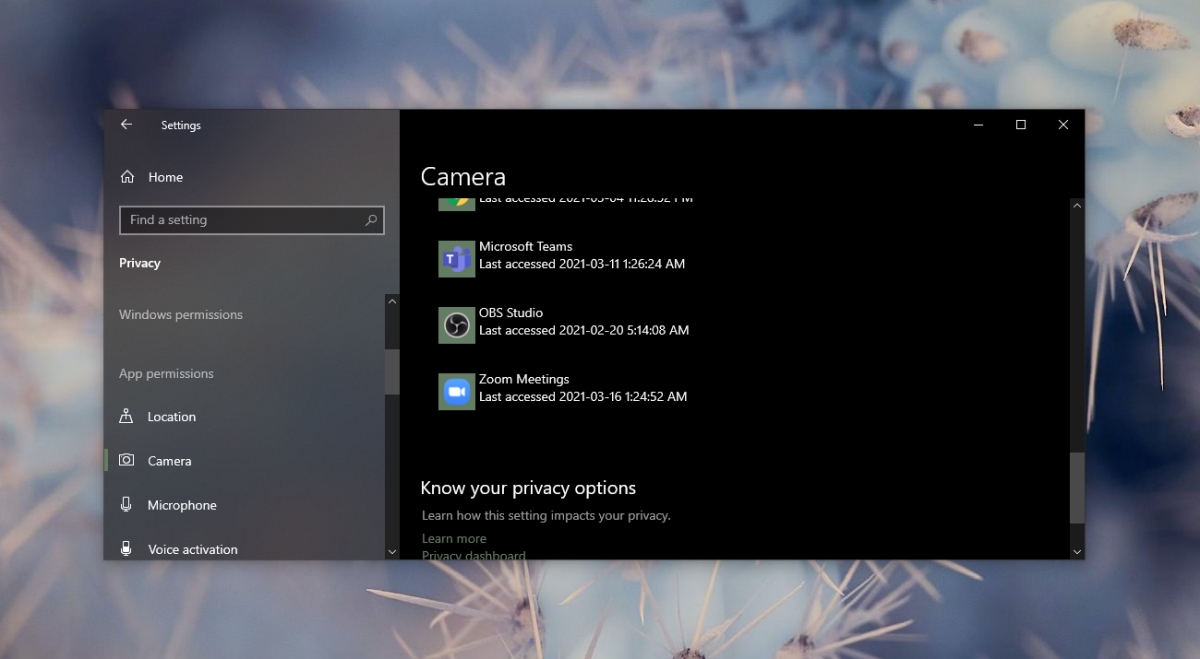Open the Privacy dashboard link
The height and width of the screenshot is (659, 1200).
tap(473, 555)
